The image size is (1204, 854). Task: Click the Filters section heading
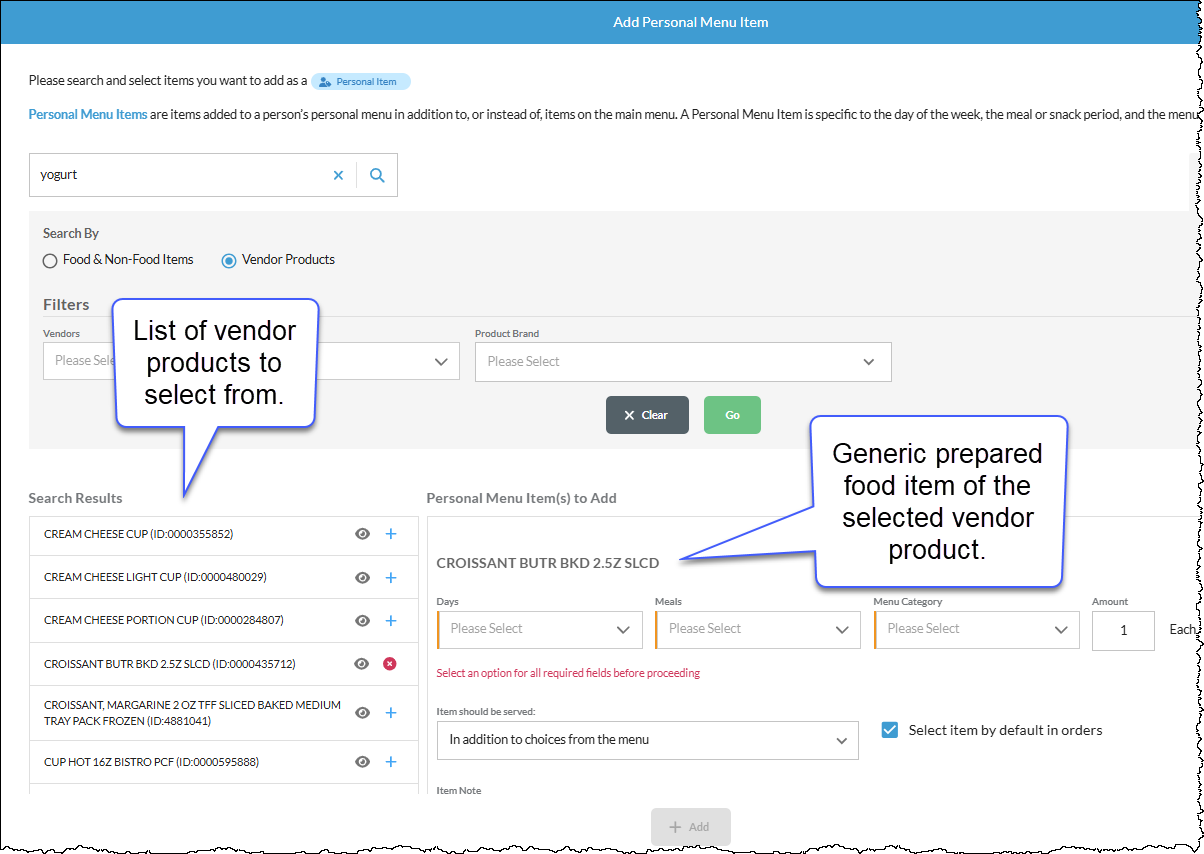coord(66,304)
